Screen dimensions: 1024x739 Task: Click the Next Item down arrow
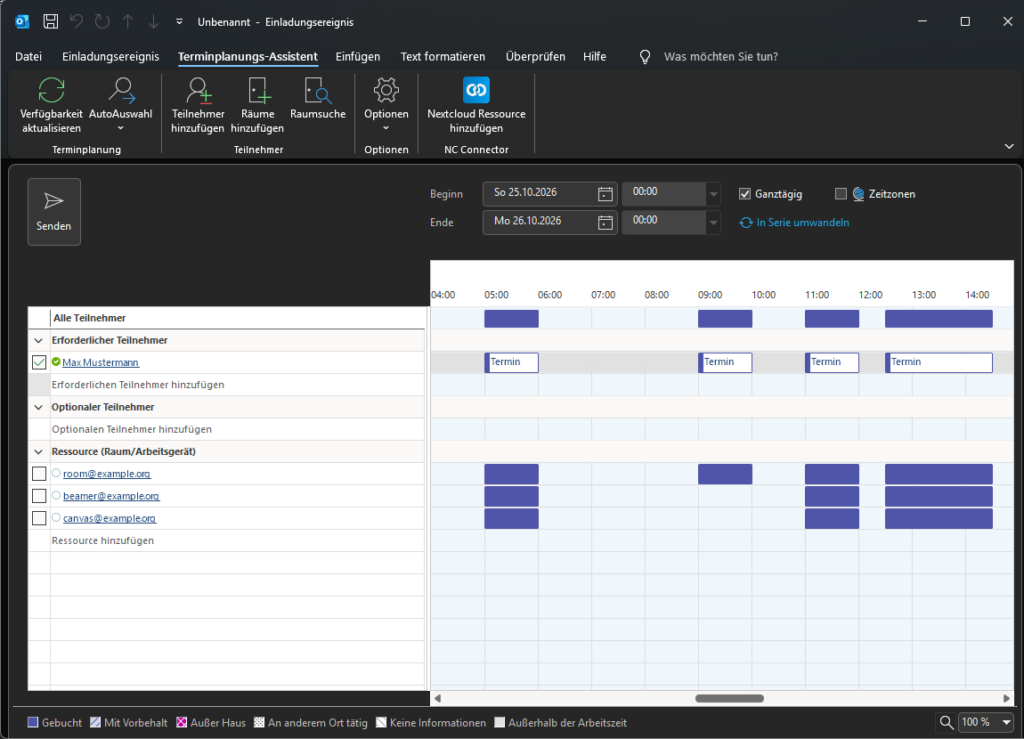153,22
